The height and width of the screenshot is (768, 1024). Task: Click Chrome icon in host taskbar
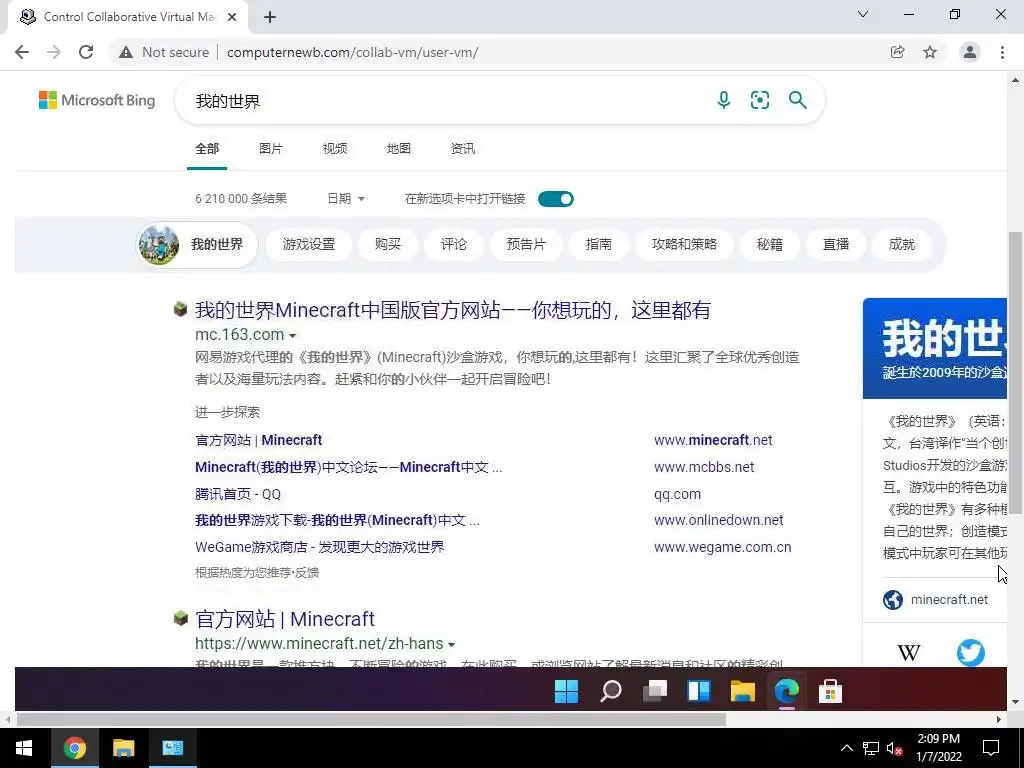click(x=74, y=748)
